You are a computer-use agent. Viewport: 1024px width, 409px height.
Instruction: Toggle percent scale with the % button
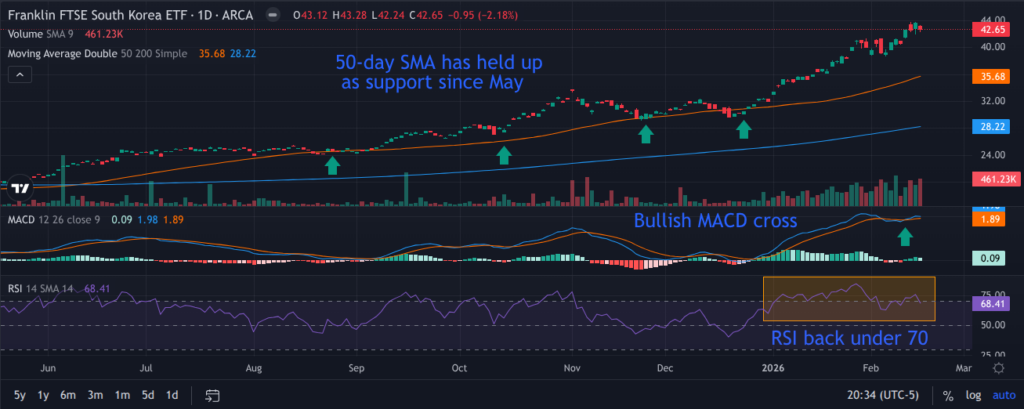pyautogui.click(x=949, y=394)
